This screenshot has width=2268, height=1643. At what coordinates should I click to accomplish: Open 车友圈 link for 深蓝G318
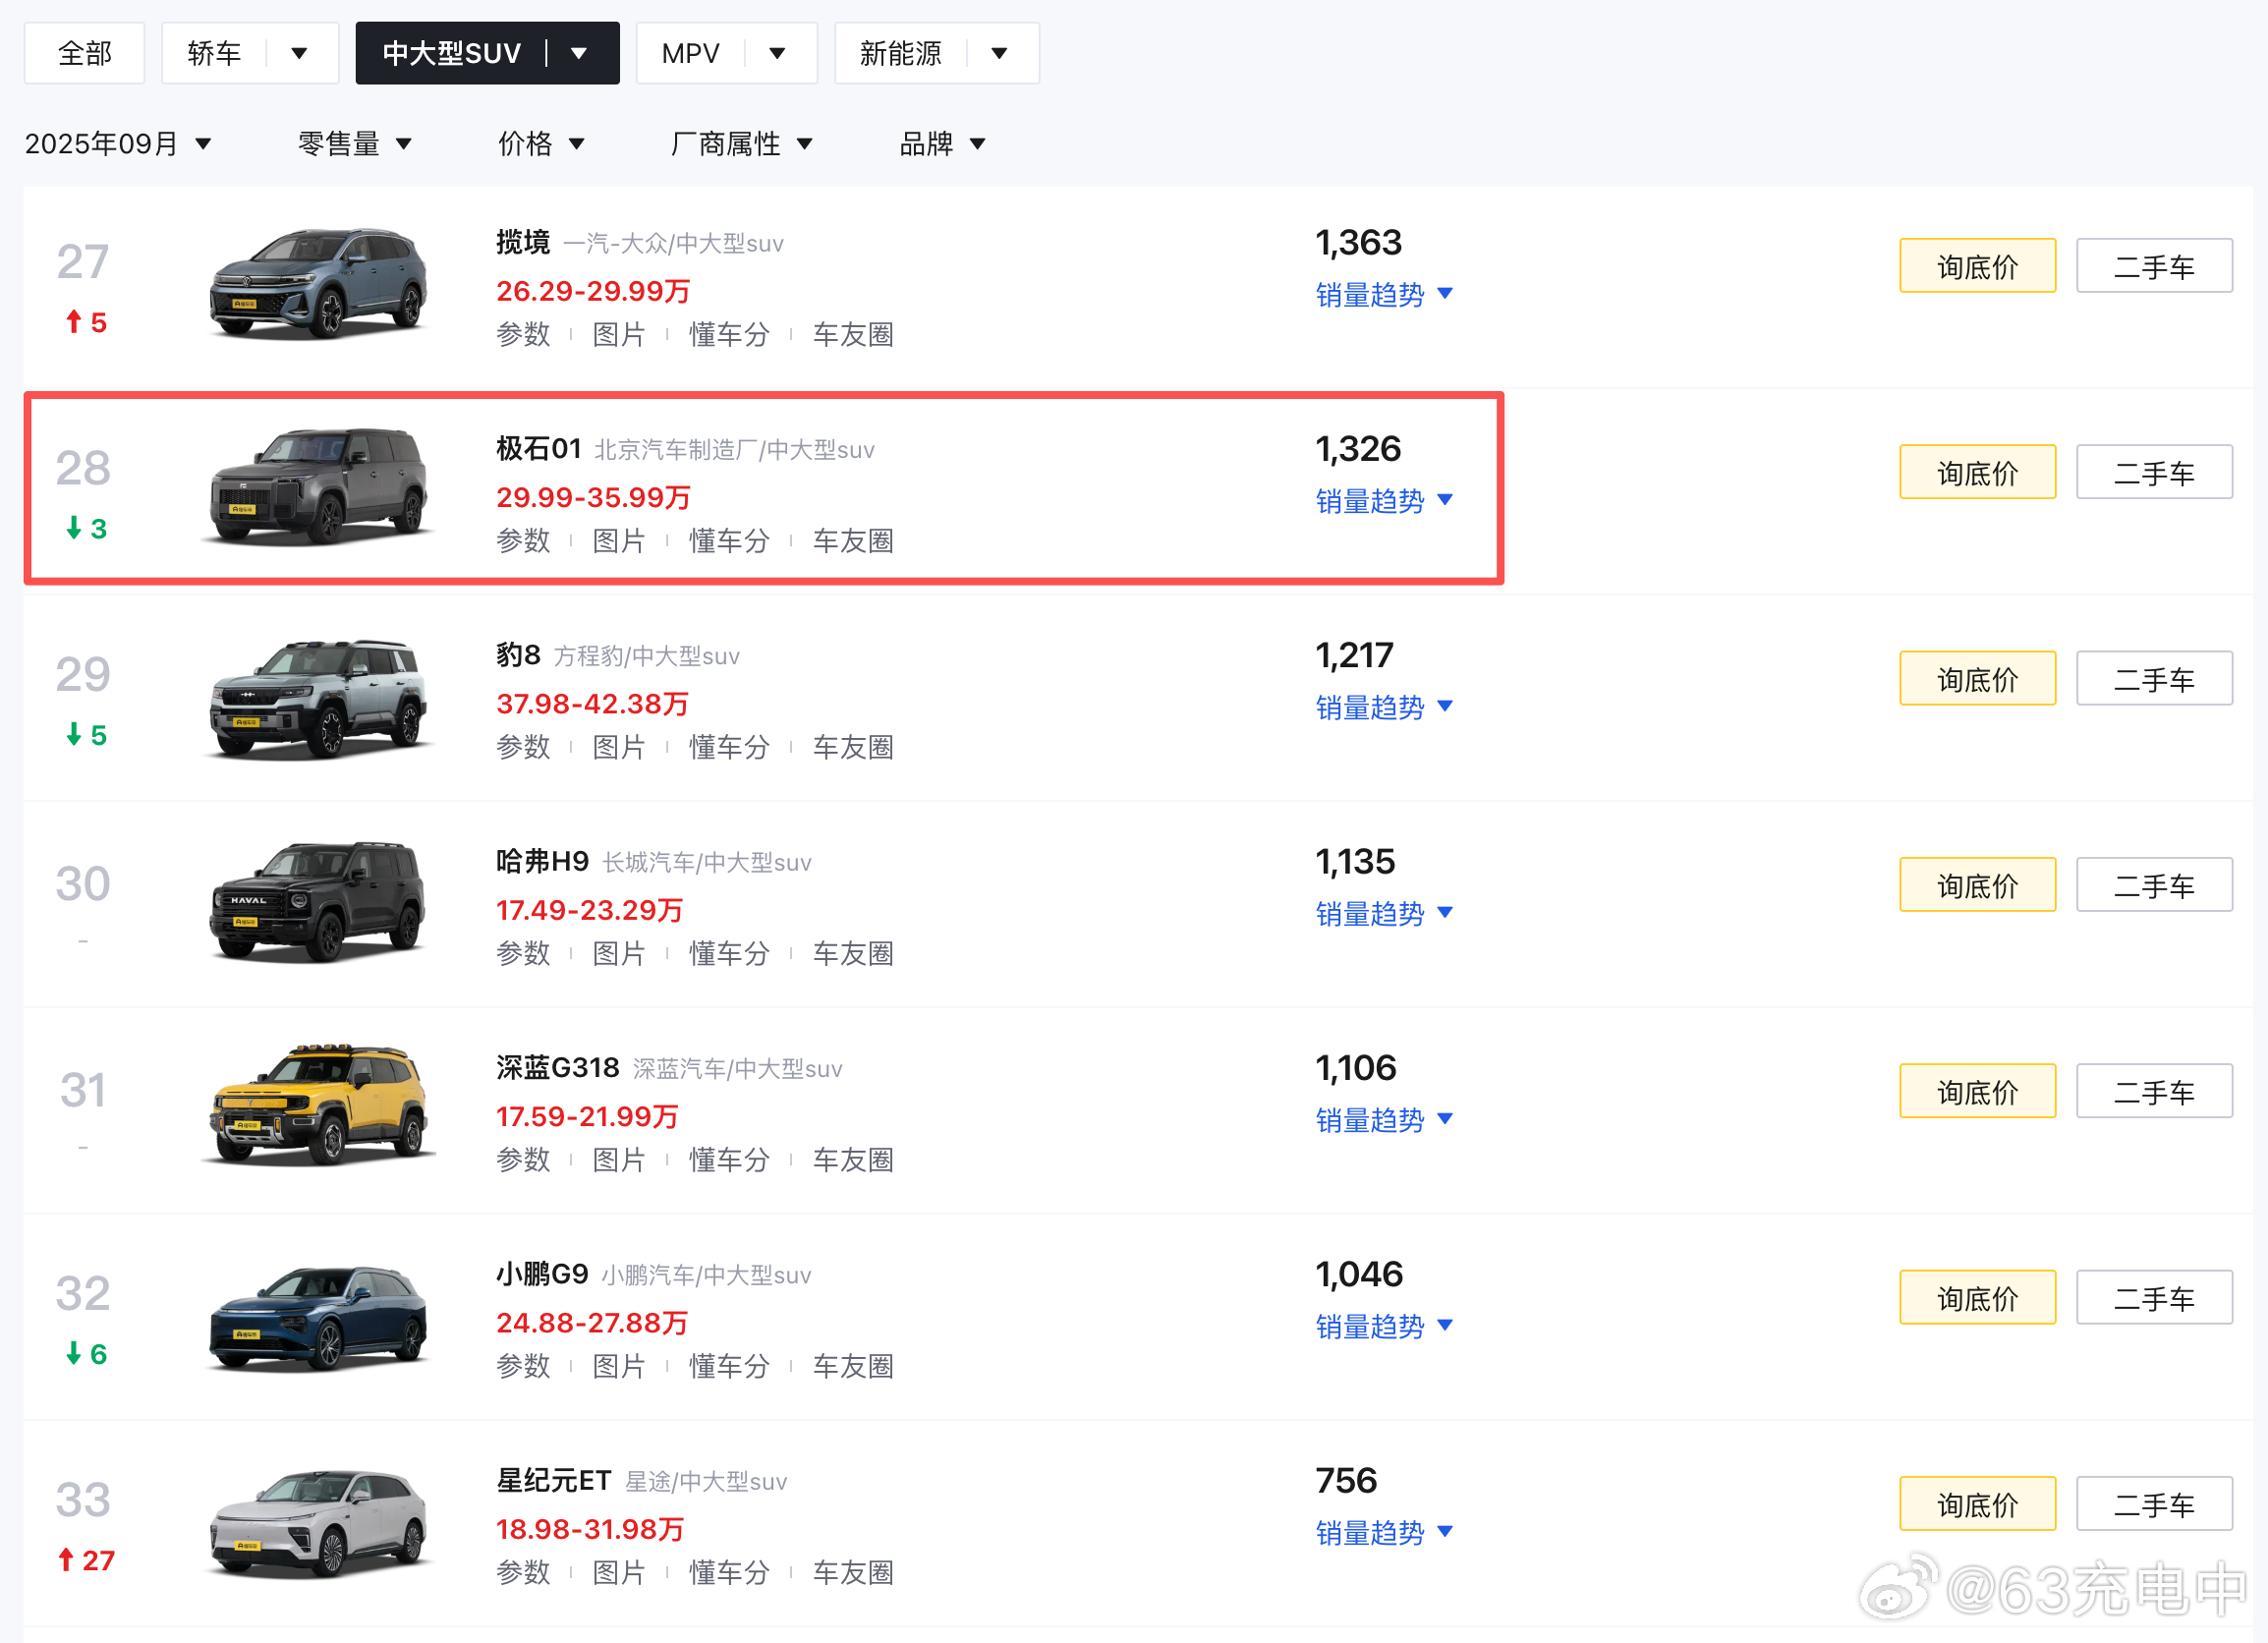pyautogui.click(x=852, y=1160)
